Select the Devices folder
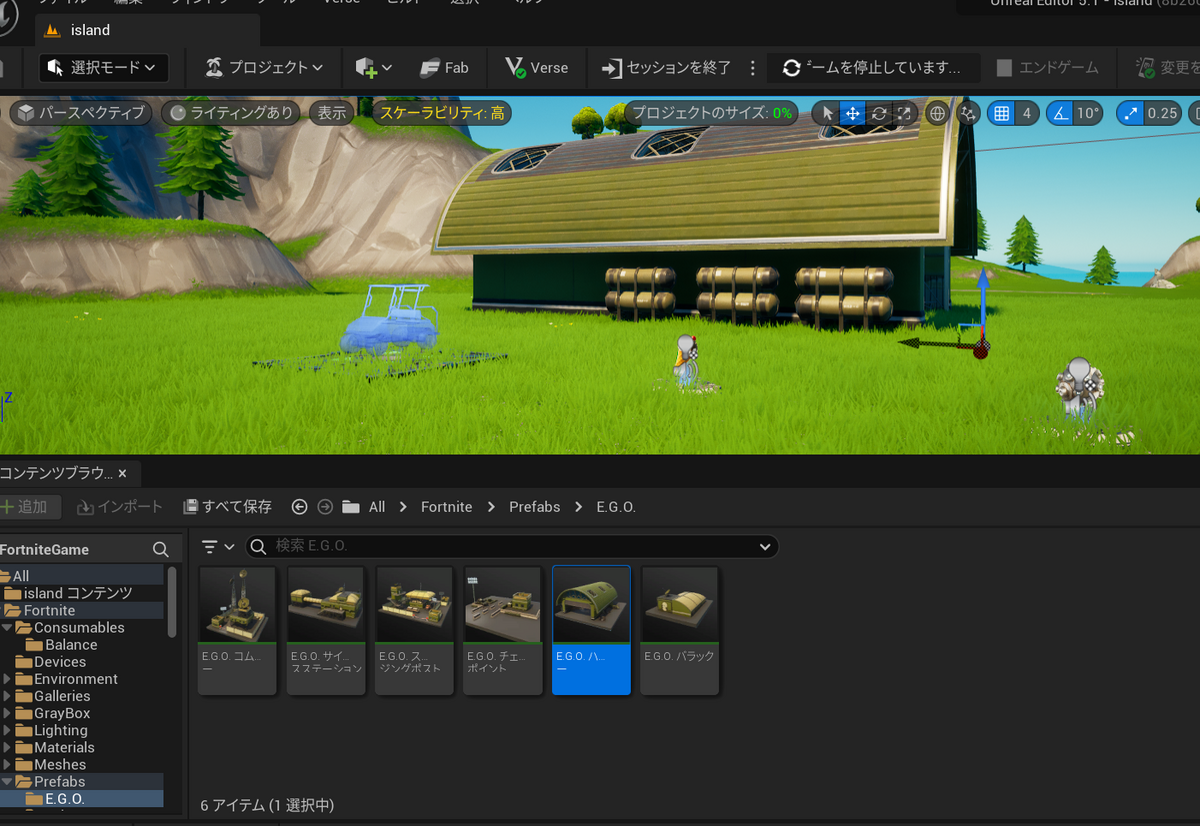 coord(60,662)
